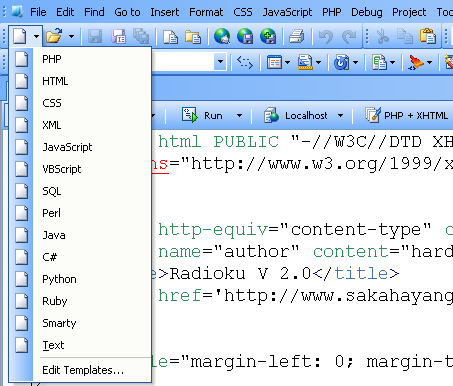Click the blue refresh circle icon
The width and height of the screenshot is (453, 386).
[342, 62]
